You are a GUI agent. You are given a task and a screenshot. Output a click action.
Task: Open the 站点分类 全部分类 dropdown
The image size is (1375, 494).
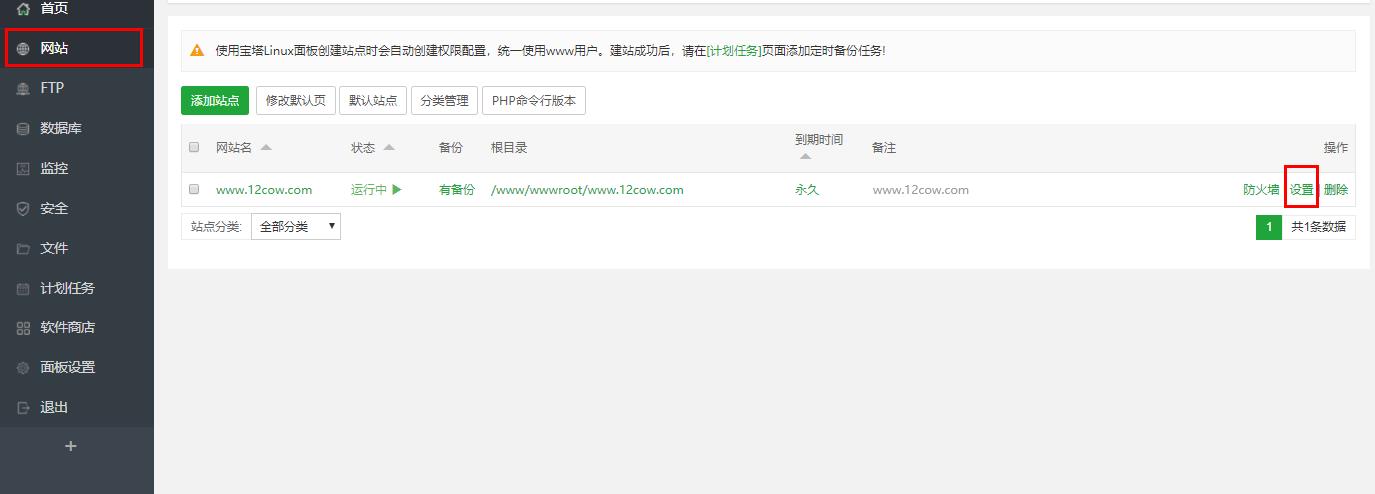click(x=296, y=226)
